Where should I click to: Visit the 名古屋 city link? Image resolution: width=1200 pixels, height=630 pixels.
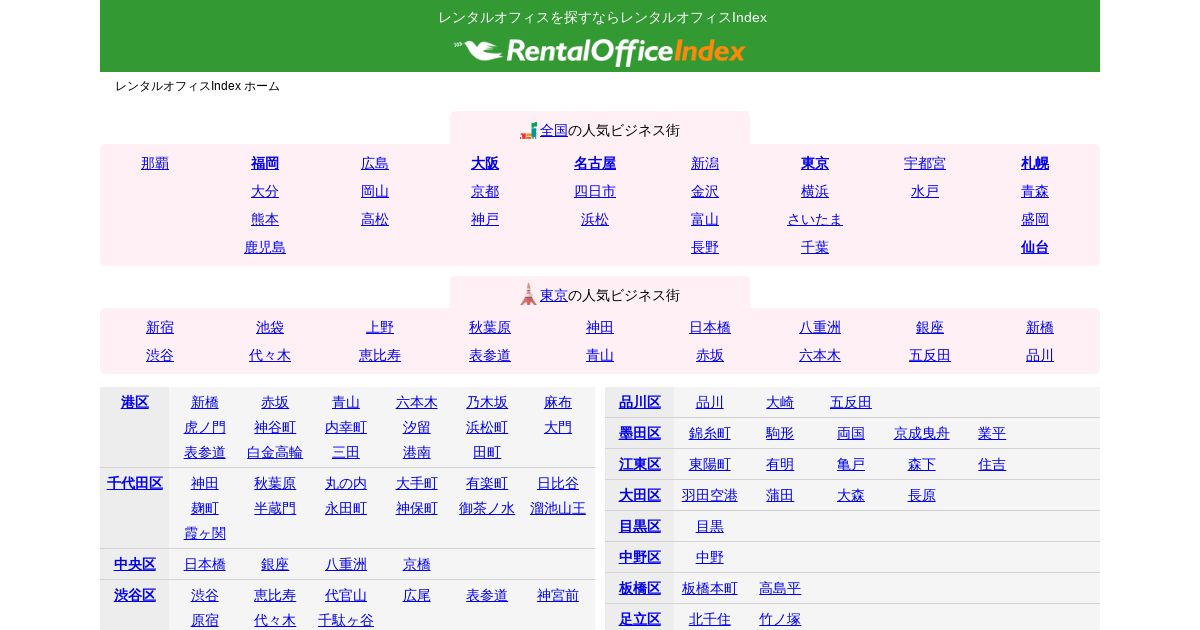coord(595,163)
